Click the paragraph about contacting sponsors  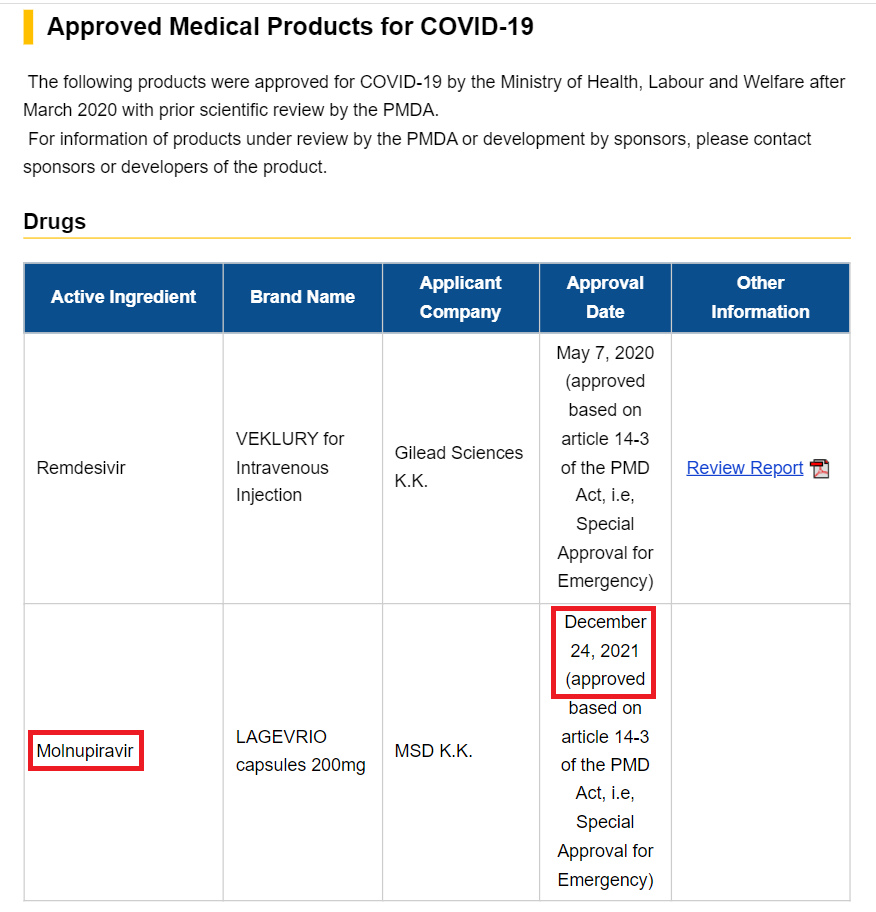pyautogui.click(x=420, y=153)
